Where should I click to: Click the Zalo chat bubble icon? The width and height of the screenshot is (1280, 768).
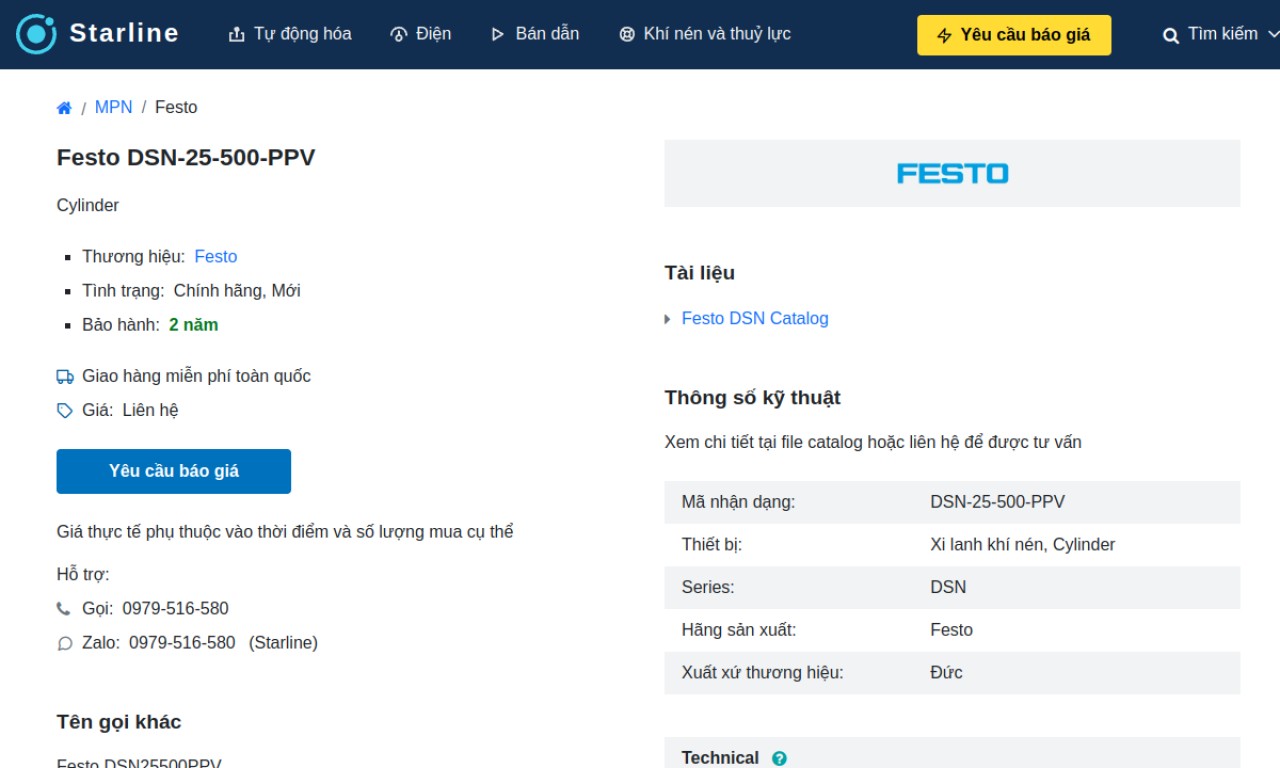65,643
